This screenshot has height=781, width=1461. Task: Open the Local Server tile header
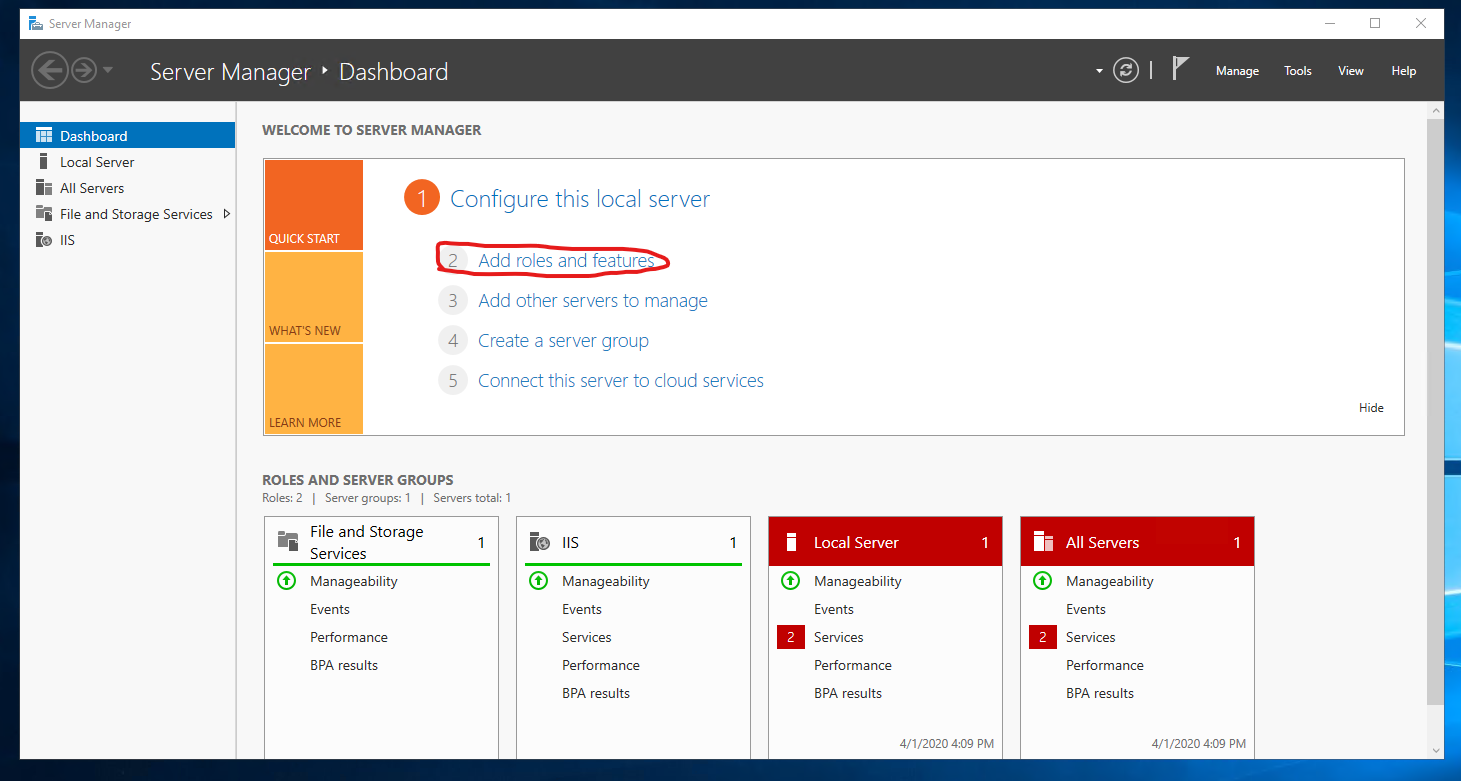pyautogui.click(x=885, y=542)
